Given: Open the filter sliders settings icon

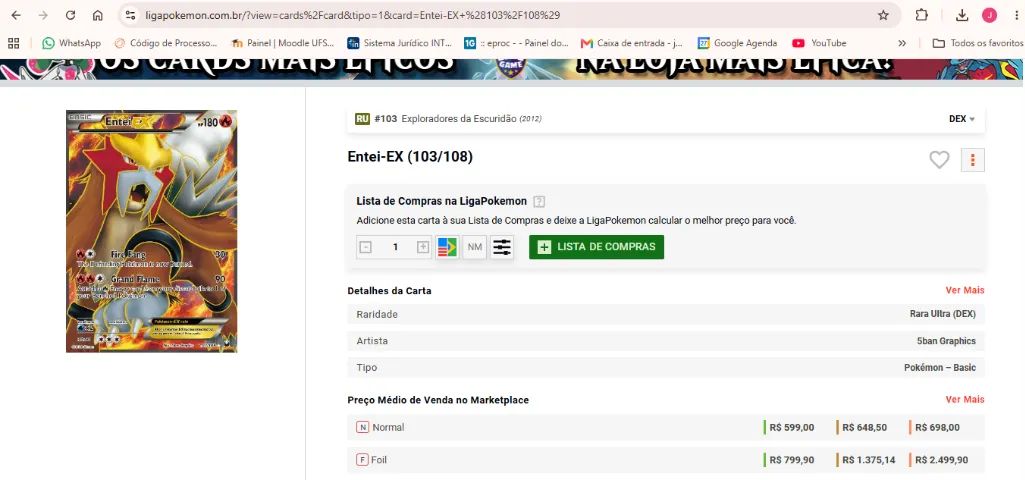Looking at the screenshot, I should point(502,247).
